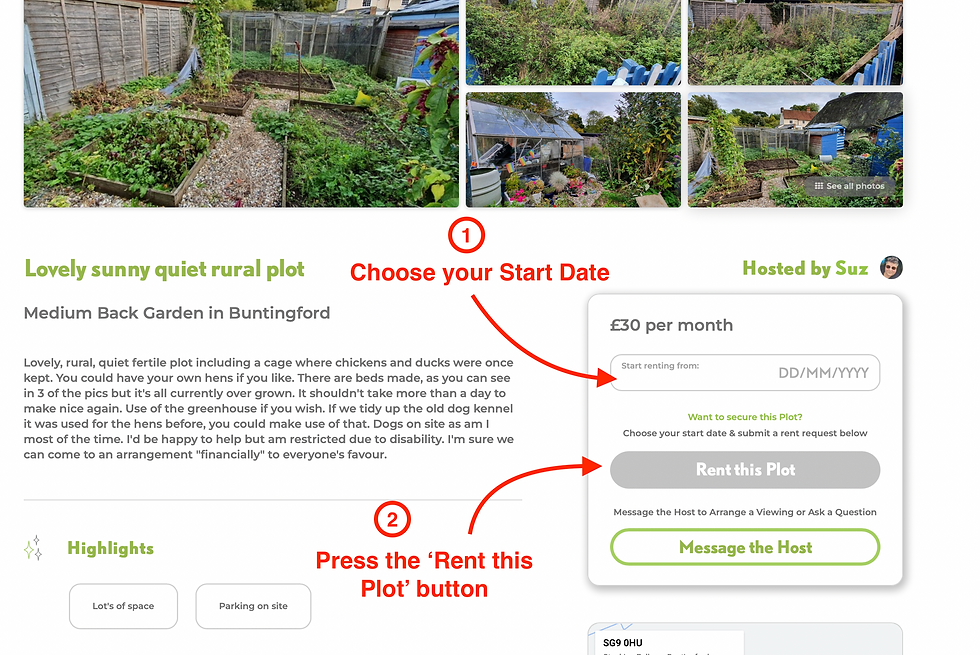The image size is (980, 655).
Task: Open the greenhouse photo thumbnail
Action: (x=573, y=149)
